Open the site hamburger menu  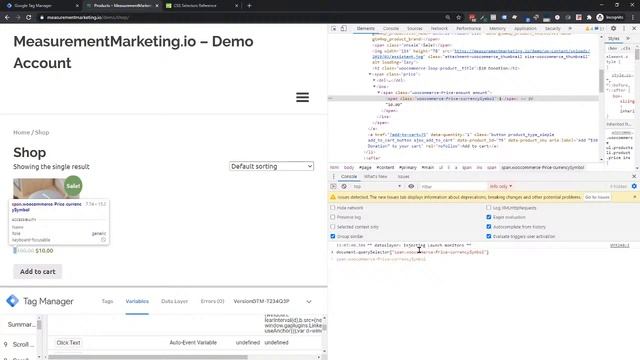(x=302, y=97)
